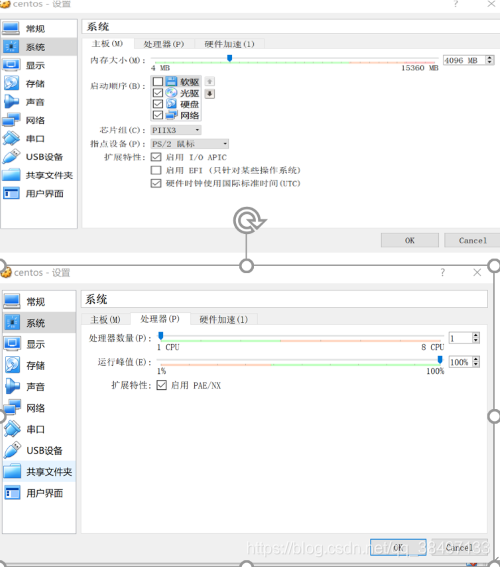Open USB设备 icon in the lower settings window
Viewport: 500px width, 567px height.
coord(12,450)
